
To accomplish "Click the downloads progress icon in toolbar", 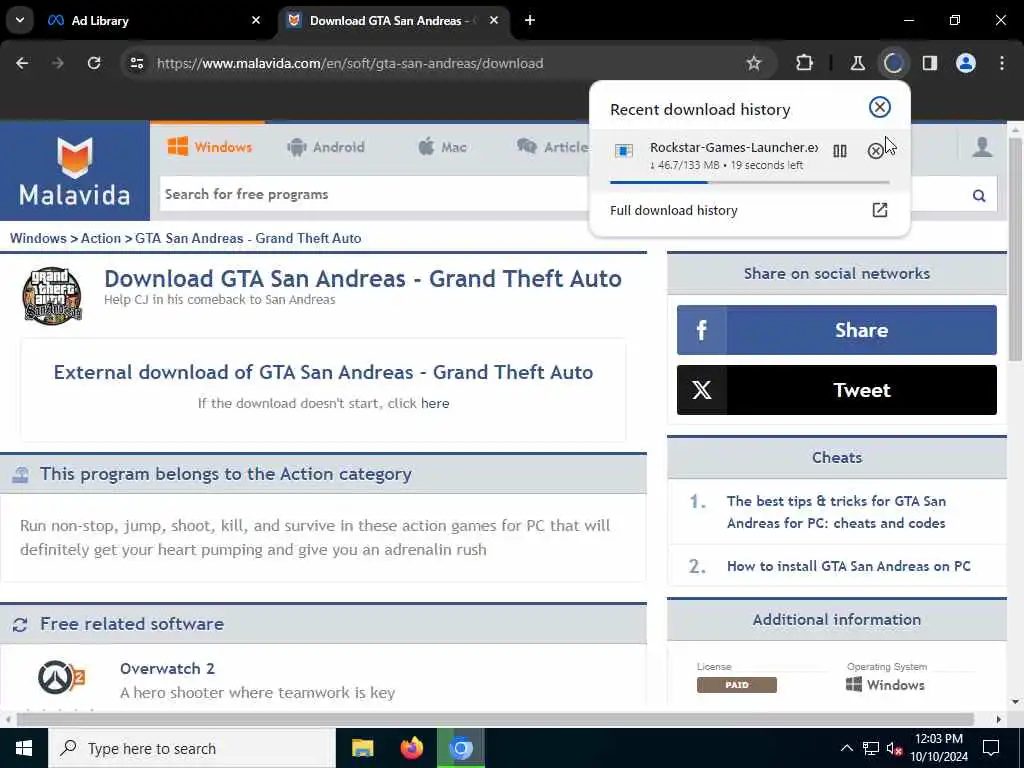I will pos(893,63).
